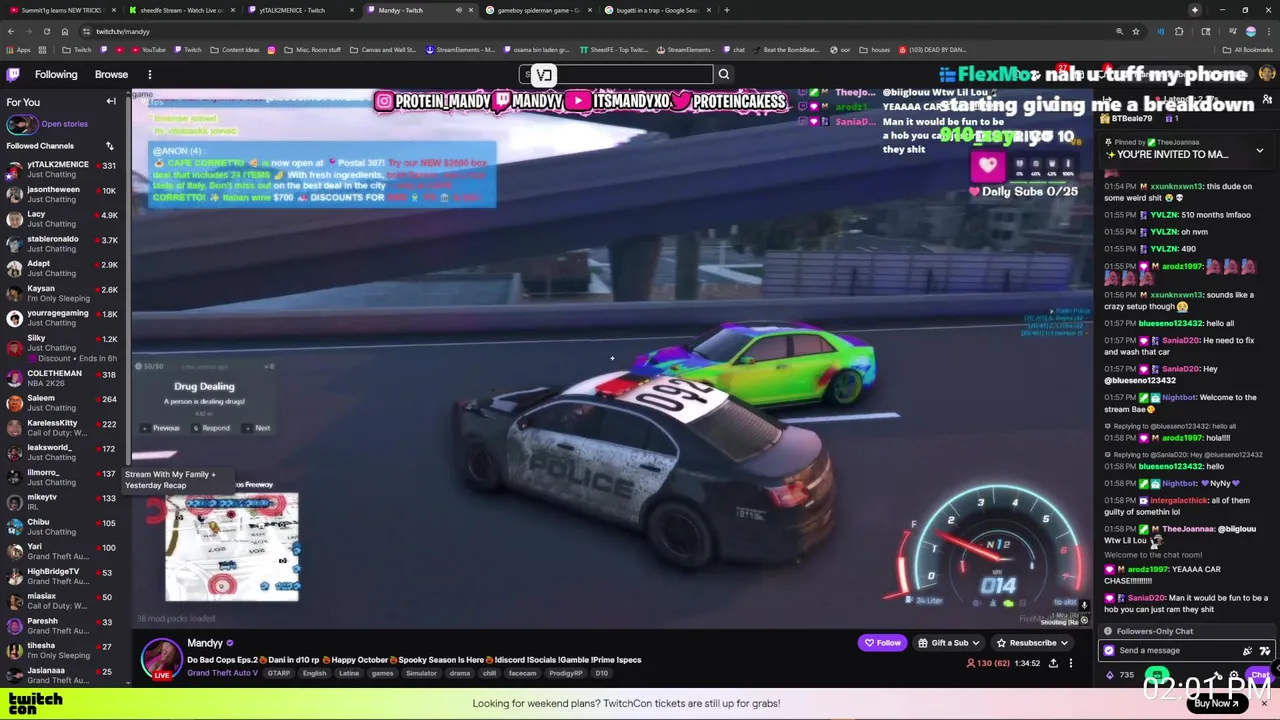Image resolution: width=1280 pixels, height=720 pixels.
Task: Sort the Followed Channels list
Action: coord(110,146)
